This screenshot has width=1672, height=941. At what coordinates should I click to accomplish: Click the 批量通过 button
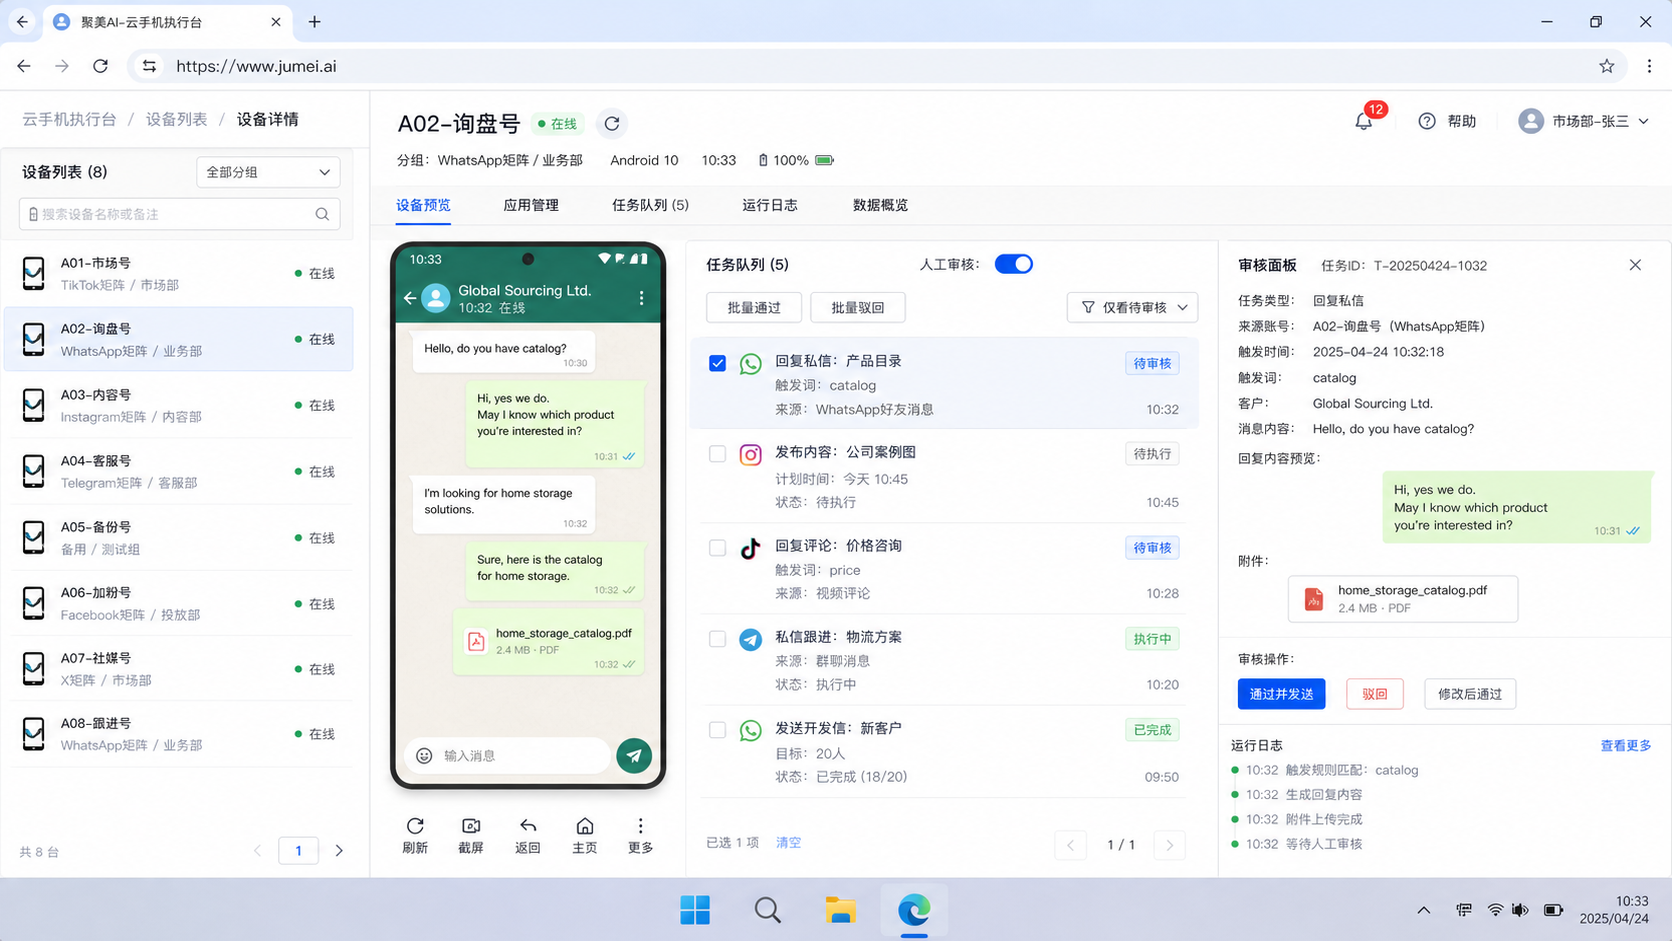tap(754, 308)
